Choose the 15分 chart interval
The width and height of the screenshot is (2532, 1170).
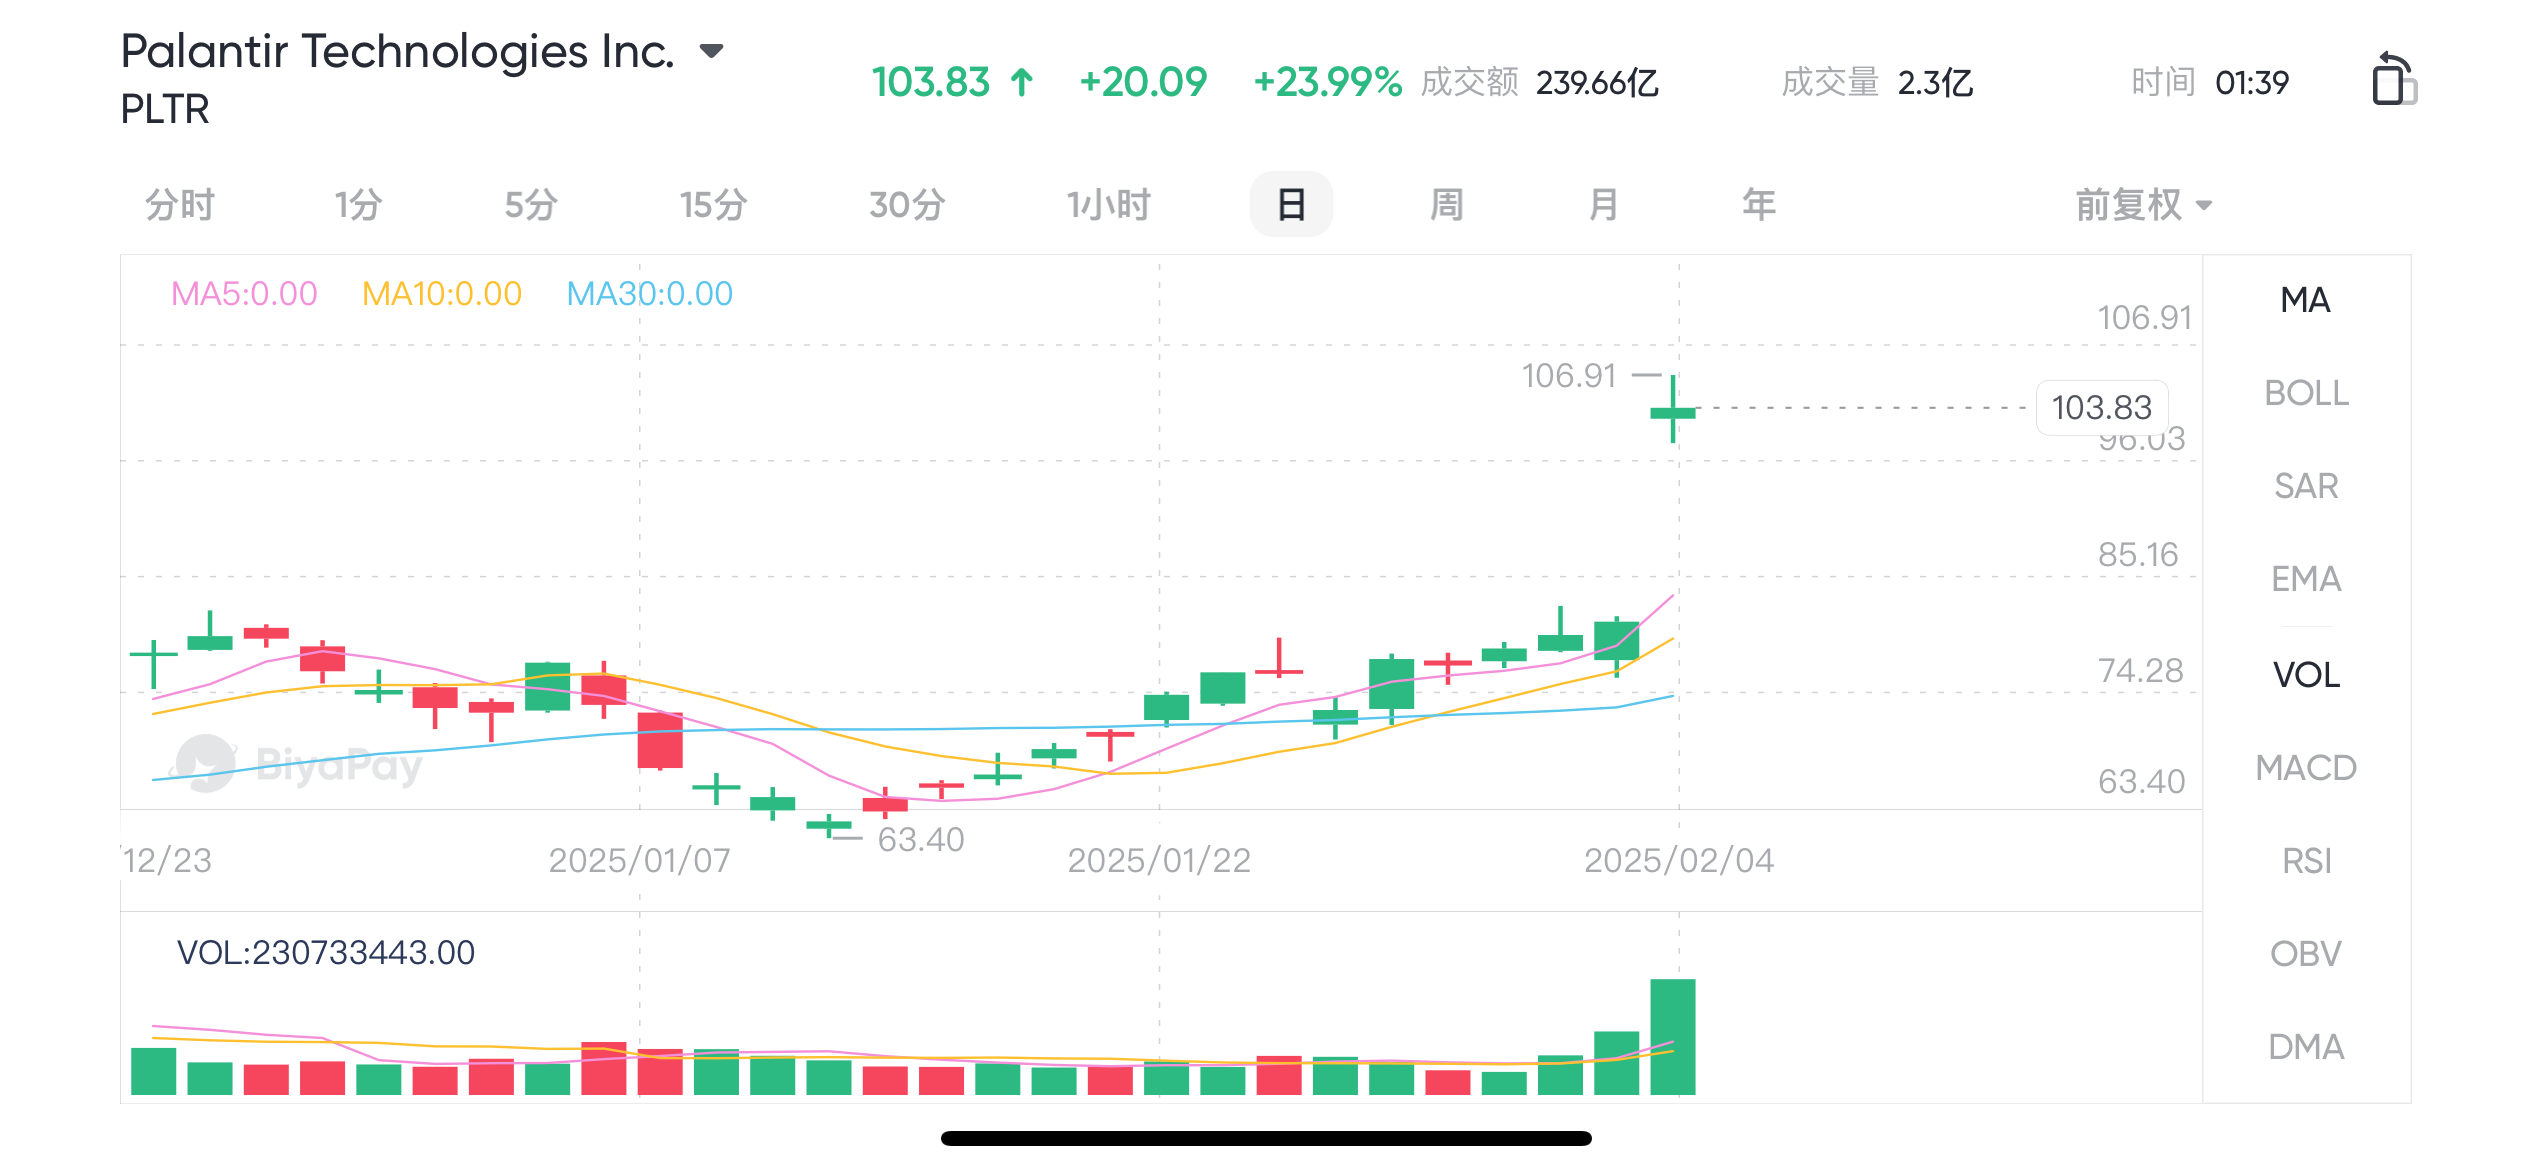713,205
